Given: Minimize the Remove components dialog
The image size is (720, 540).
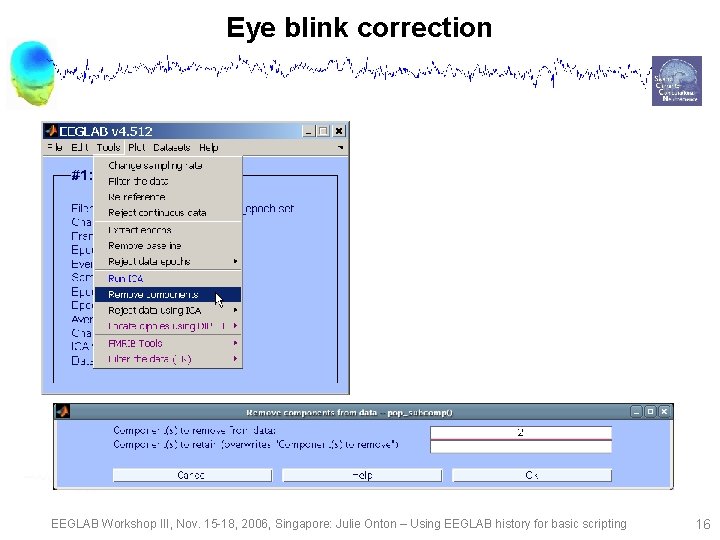Looking at the screenshot, I should pos(636,412).
